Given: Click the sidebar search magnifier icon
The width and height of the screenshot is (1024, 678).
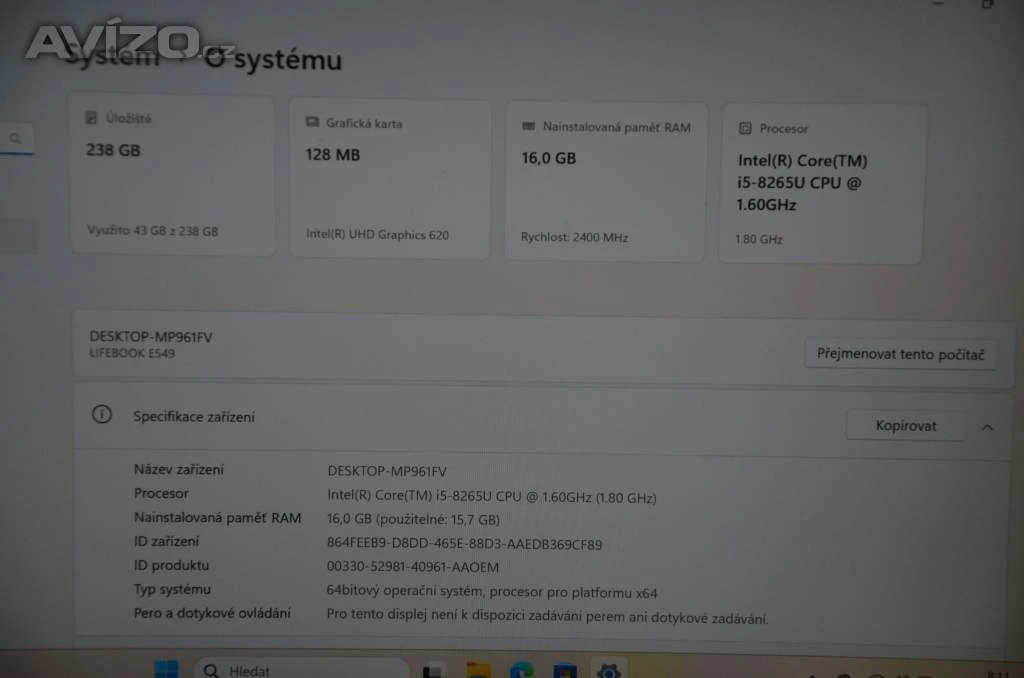Looking at the screenshot, I should pyautogui.click(x=16, y=138).
